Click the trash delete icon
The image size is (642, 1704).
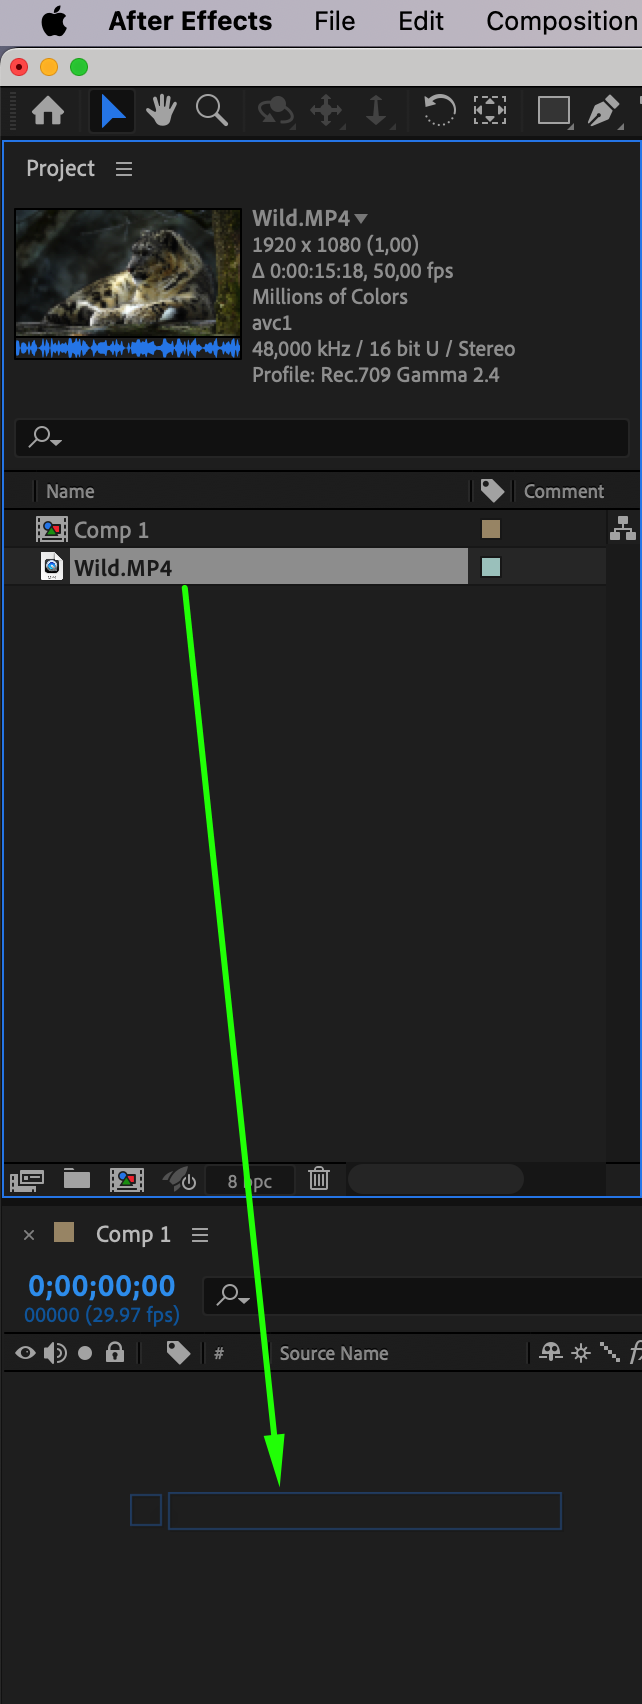pos(319,1179)
